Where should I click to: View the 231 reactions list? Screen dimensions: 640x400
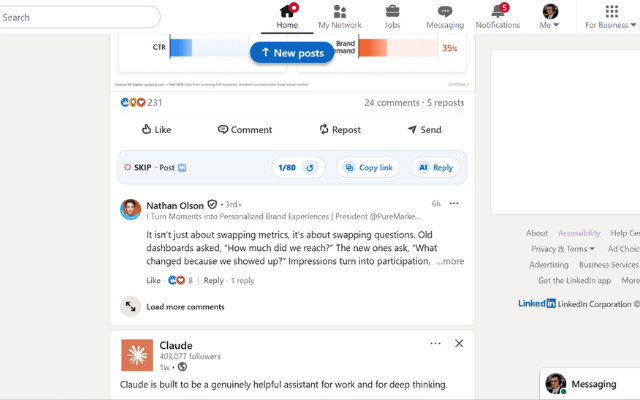(141, 102)
